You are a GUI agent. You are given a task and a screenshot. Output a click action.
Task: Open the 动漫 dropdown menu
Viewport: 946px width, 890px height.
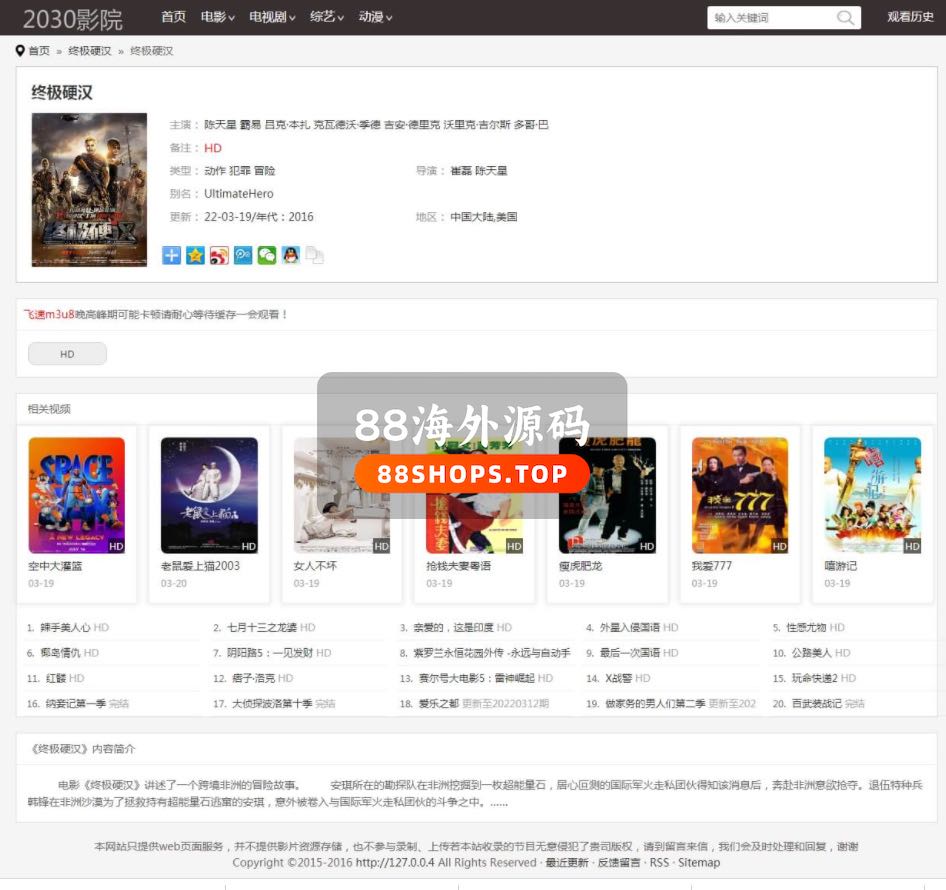point(375,17)
